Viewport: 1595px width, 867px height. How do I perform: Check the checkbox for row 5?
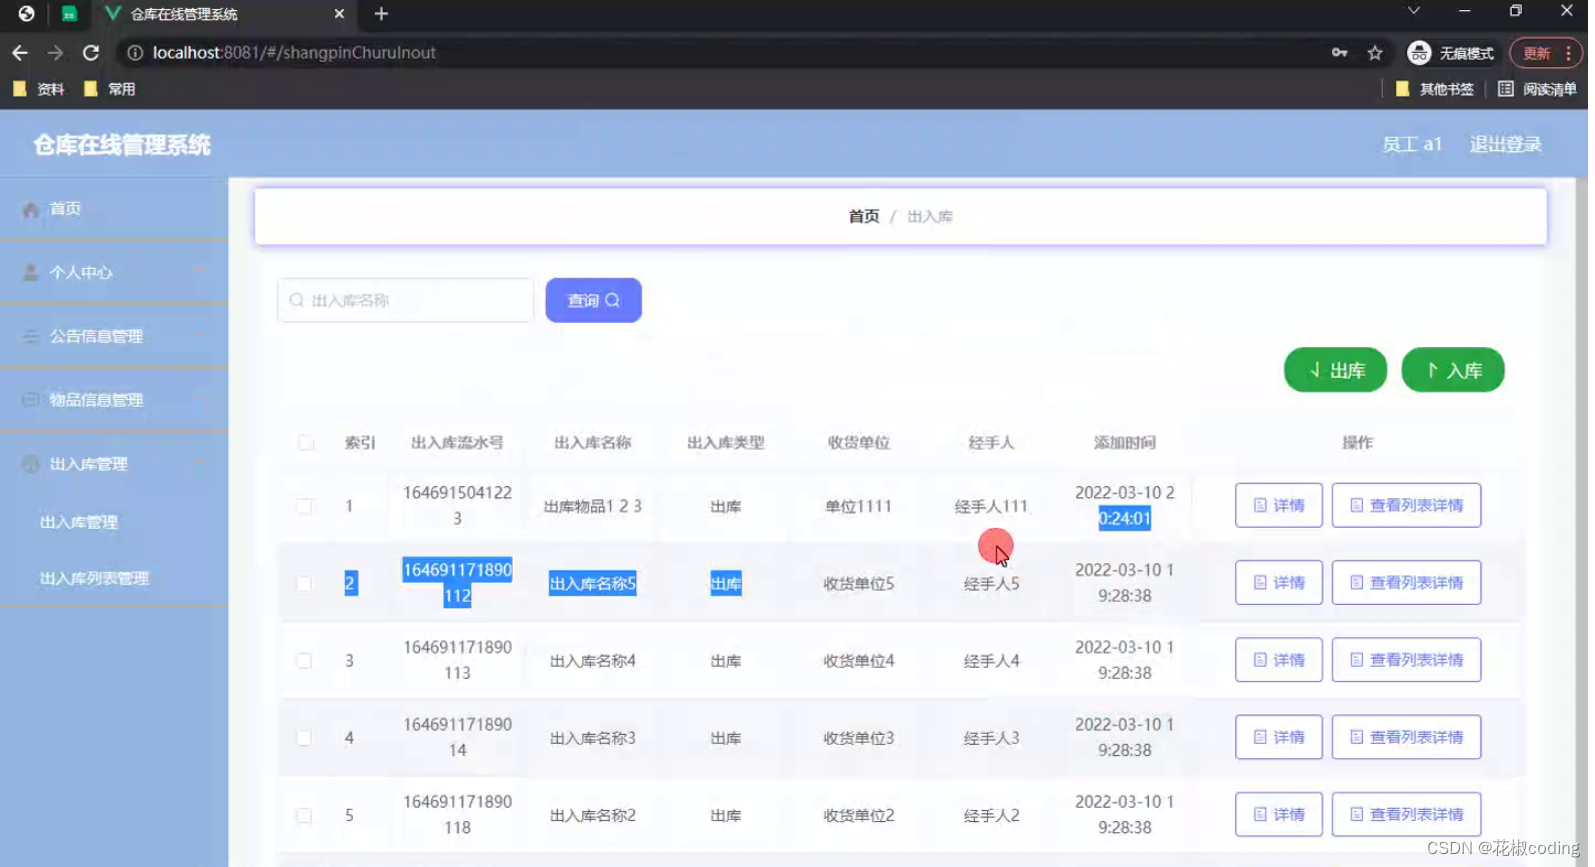304,815
